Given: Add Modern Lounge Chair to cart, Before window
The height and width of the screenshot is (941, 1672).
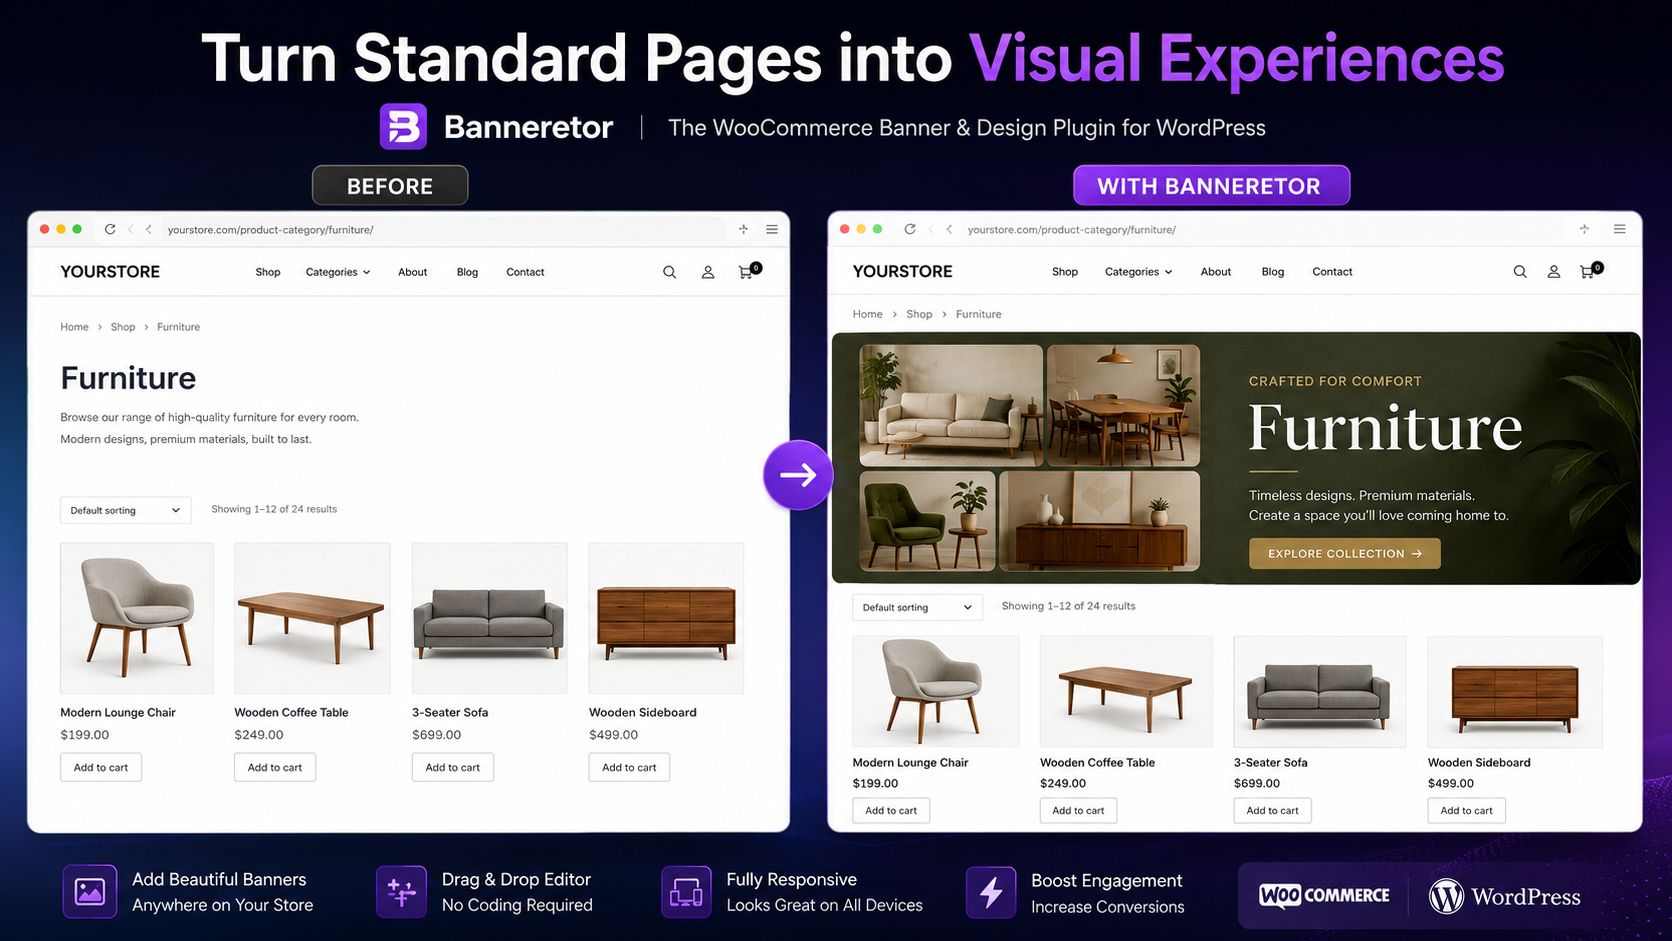Looking at the screenshot, I should click(x=101, y=767).
